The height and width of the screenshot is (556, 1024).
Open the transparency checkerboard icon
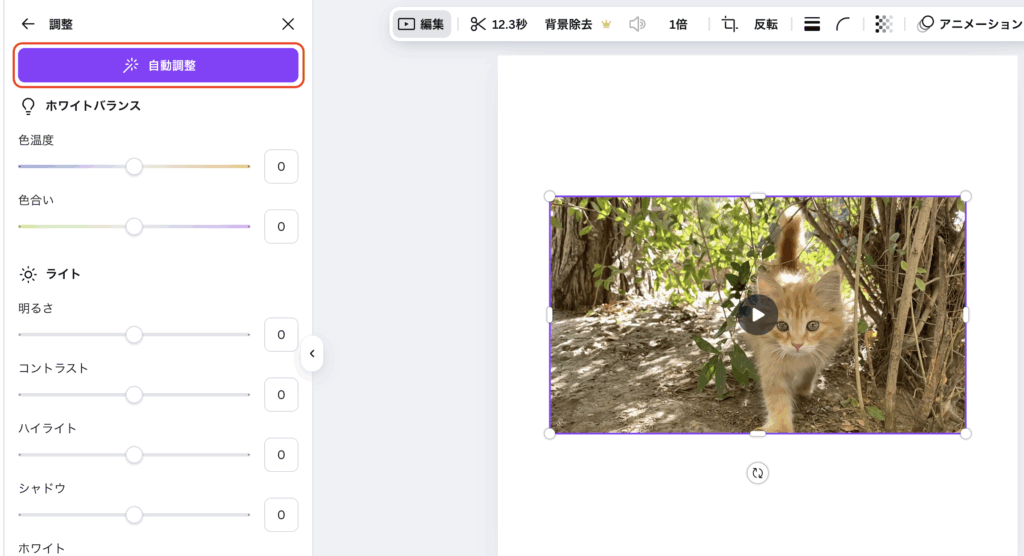click(883, 24)
